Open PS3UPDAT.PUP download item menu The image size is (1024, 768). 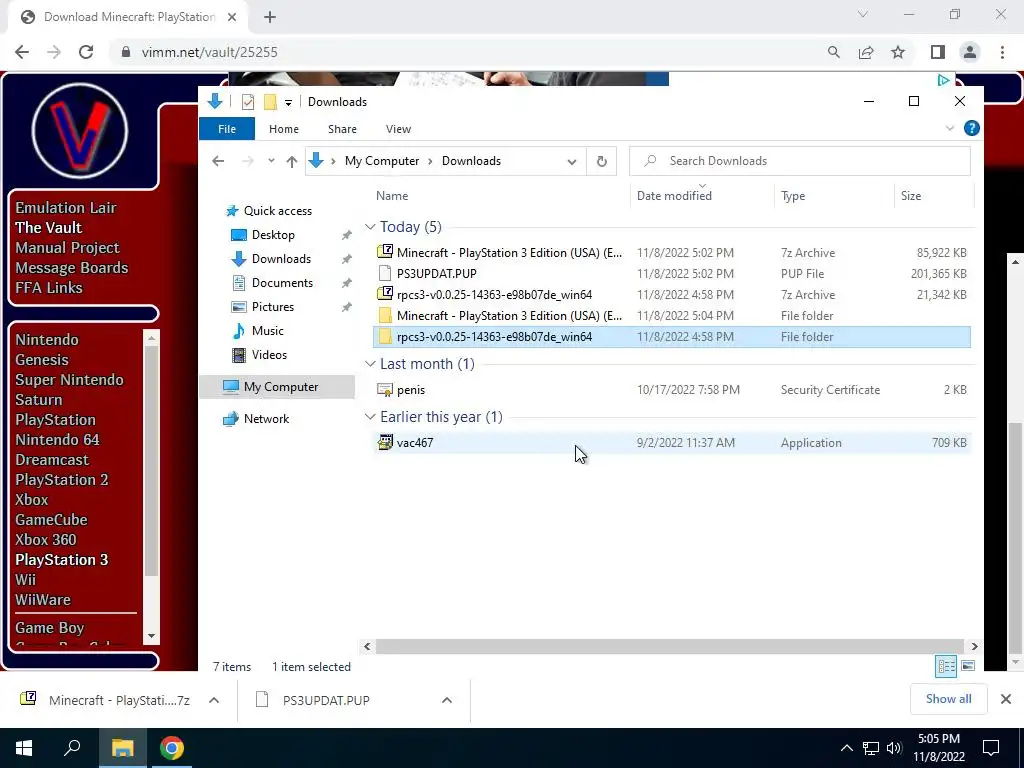click(x=447, y=700)
